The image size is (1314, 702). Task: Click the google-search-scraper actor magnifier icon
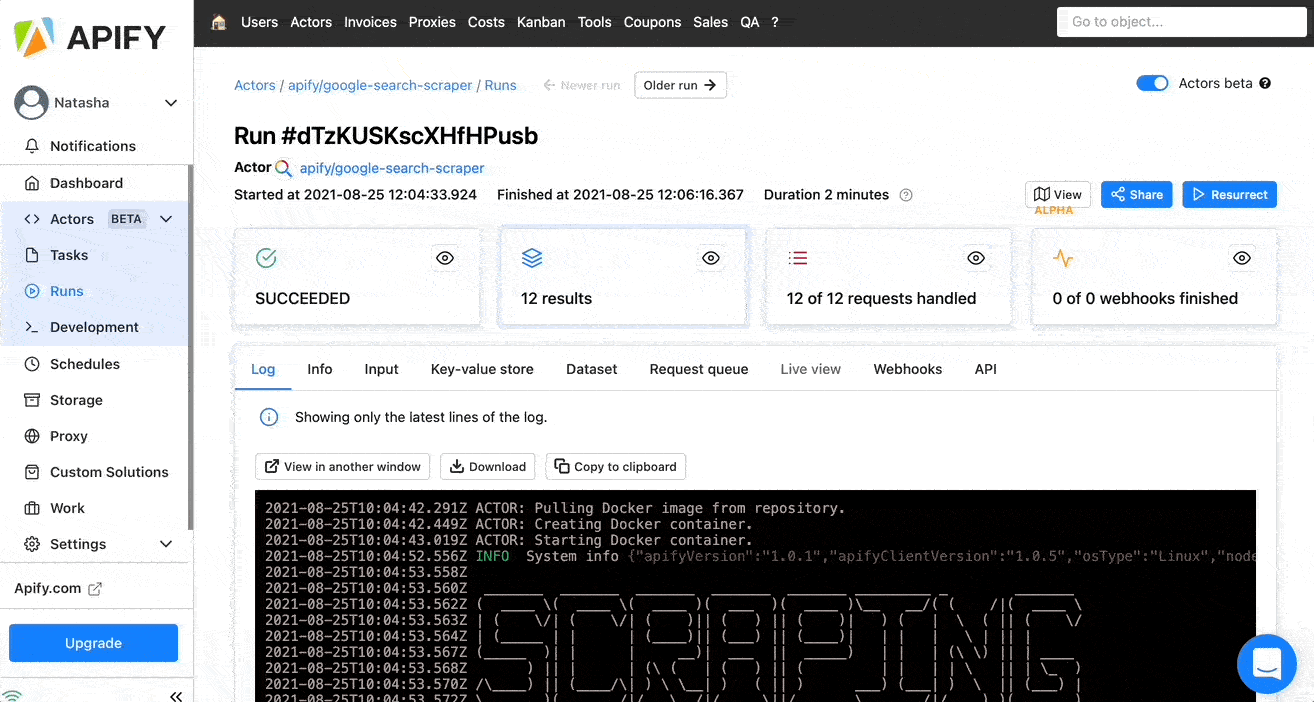[x=284, y=169]
